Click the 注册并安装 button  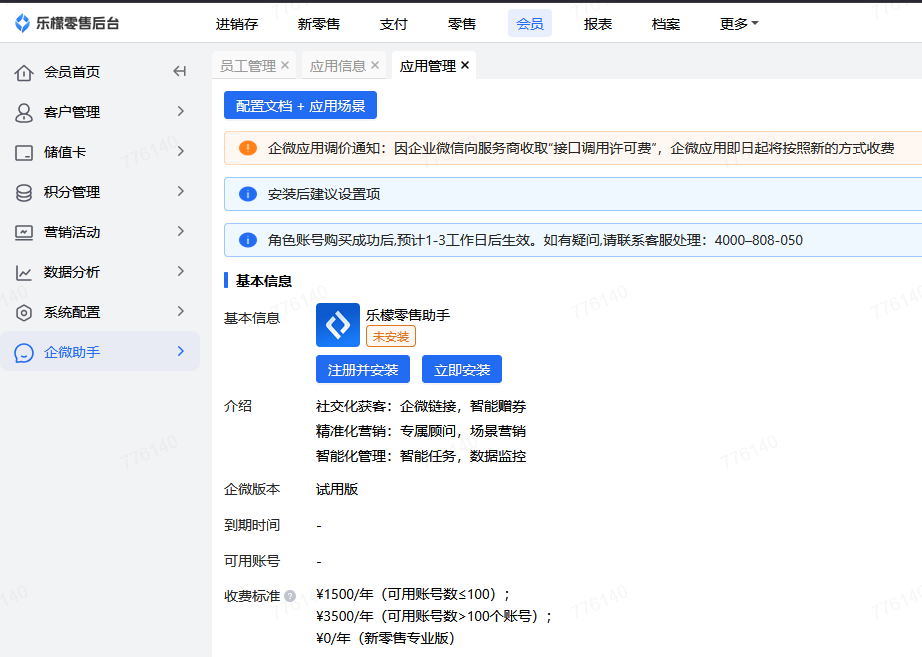363,369
